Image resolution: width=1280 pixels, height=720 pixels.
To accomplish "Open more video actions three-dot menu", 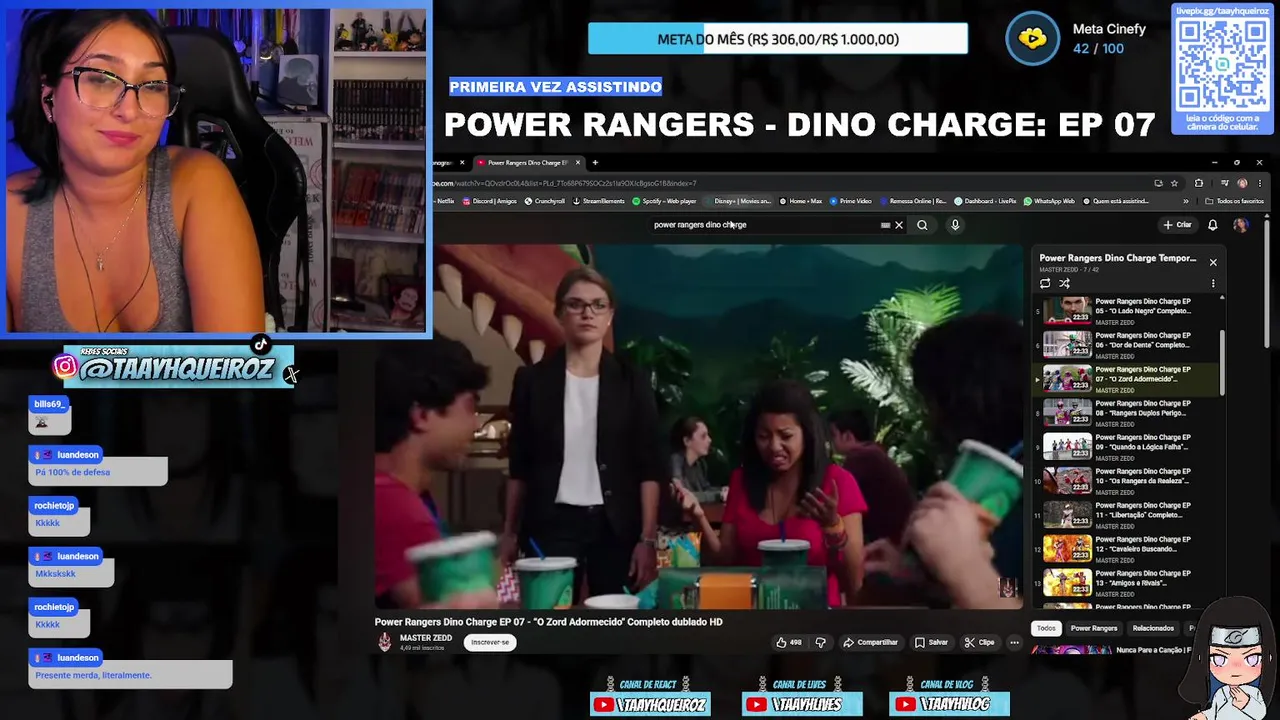I will tap(1014, 642).
